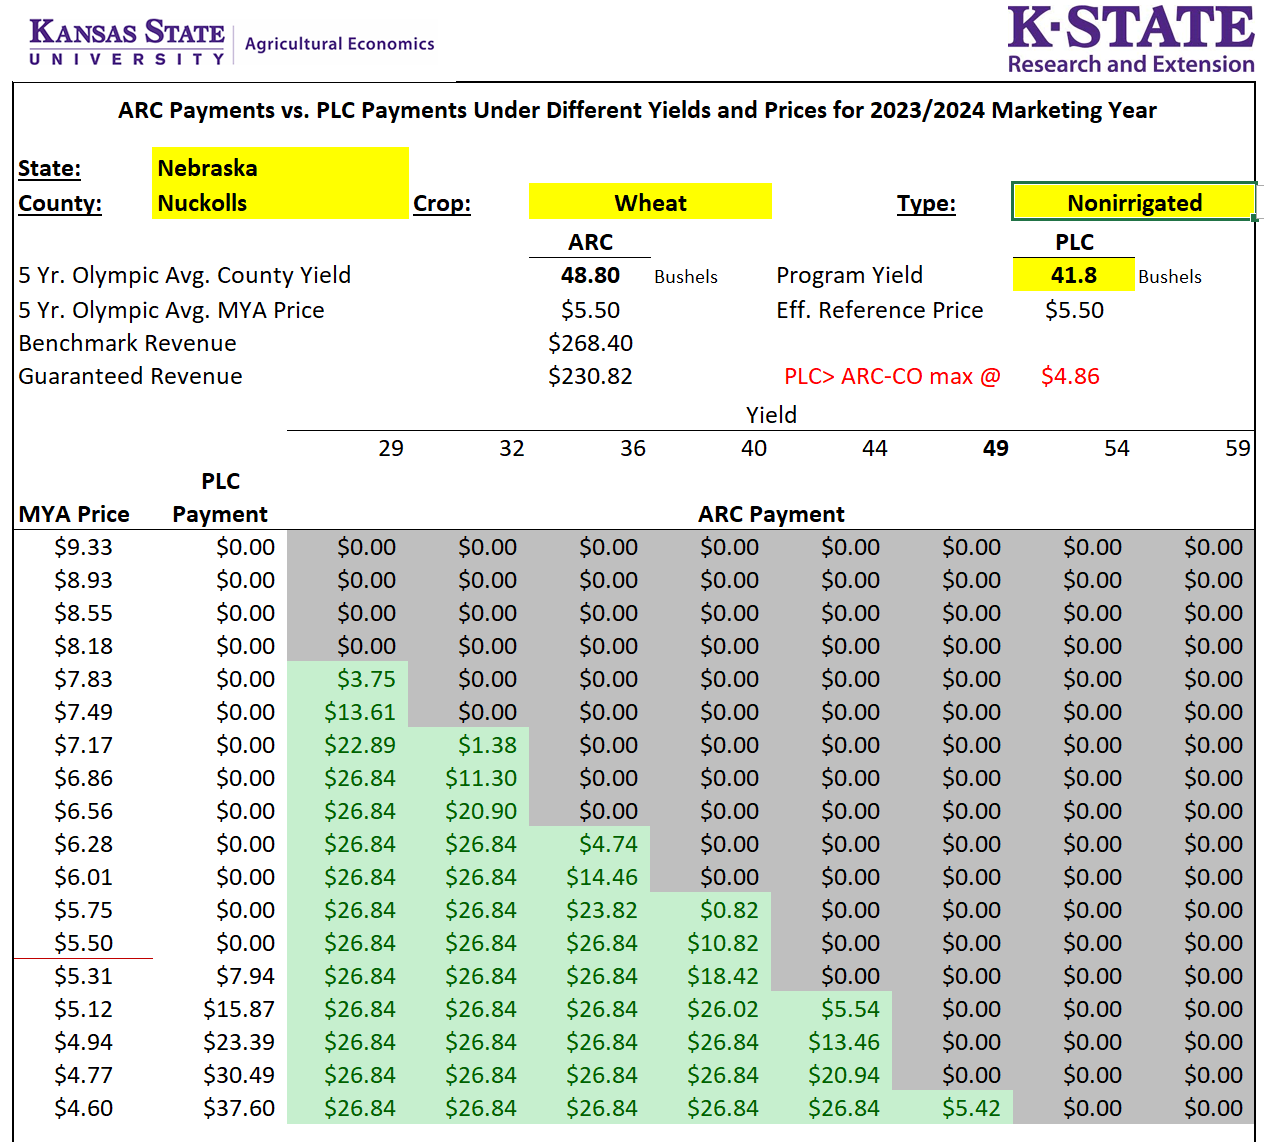
Task: Click the Kansas State University logo
Action: point(127,42)
